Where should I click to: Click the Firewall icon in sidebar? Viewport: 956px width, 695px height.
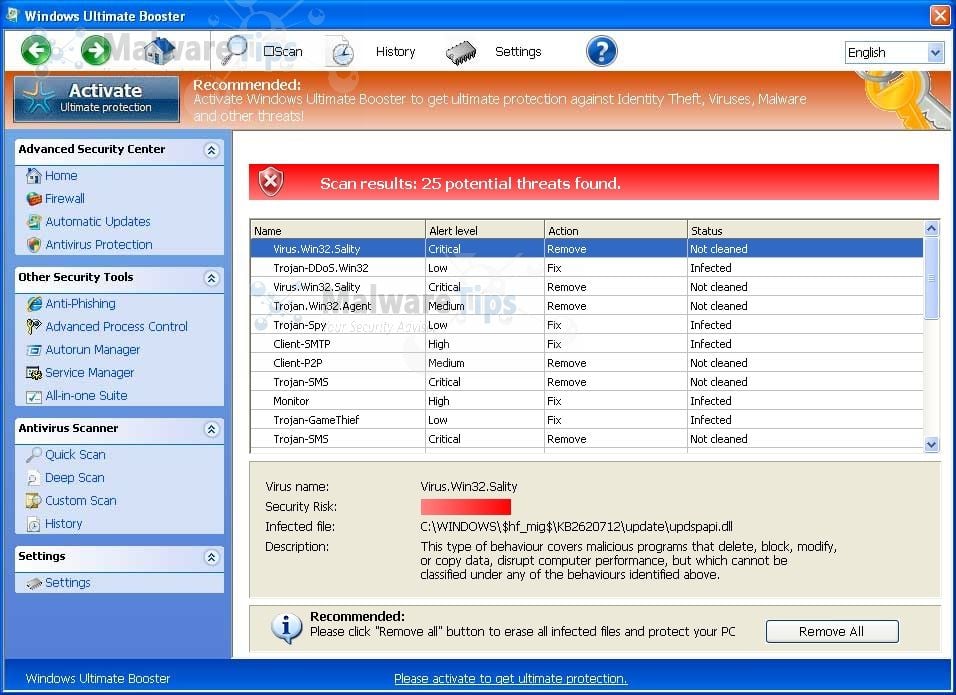coord(34,199)
